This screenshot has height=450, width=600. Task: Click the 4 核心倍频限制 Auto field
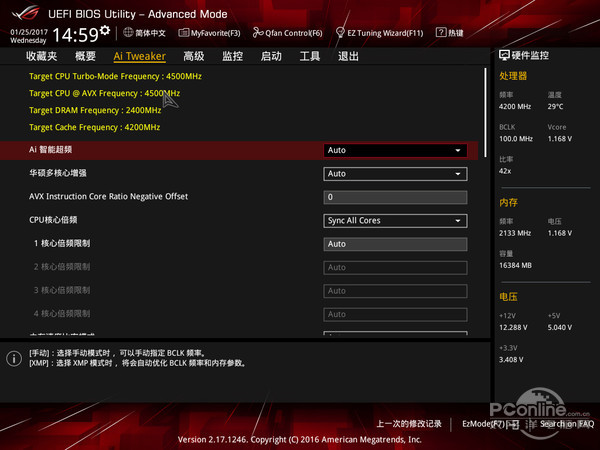[x=395, y=315]
